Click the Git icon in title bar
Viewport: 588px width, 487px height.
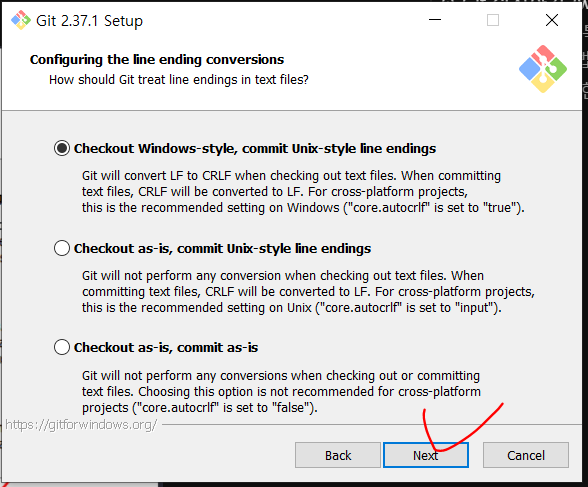point(21,20)
